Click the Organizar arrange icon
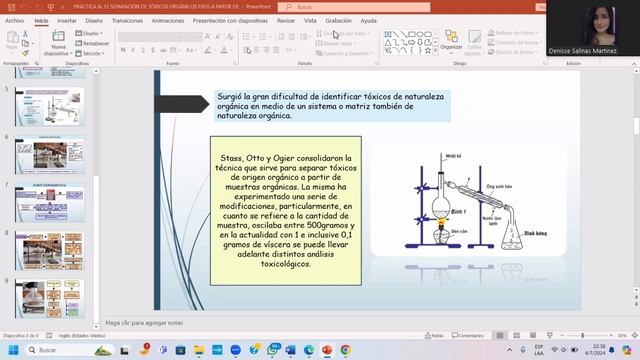This screenshot has width=640, height=360. (x=451, y=40)
